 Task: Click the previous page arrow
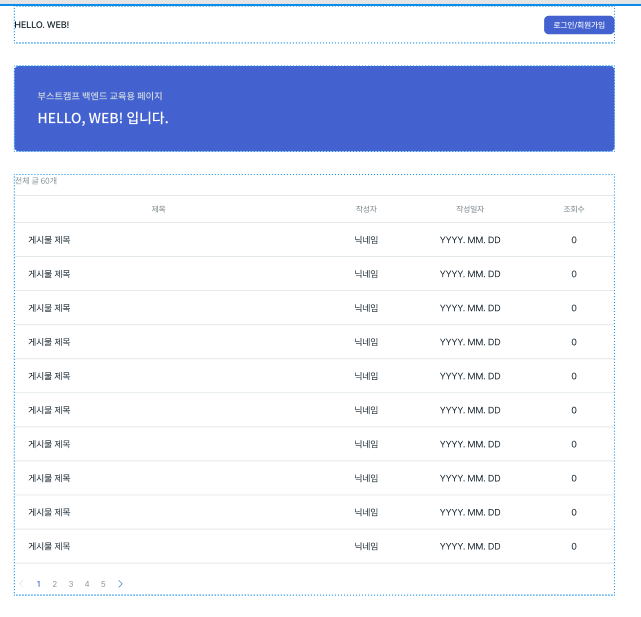click(x=22, y=584)
